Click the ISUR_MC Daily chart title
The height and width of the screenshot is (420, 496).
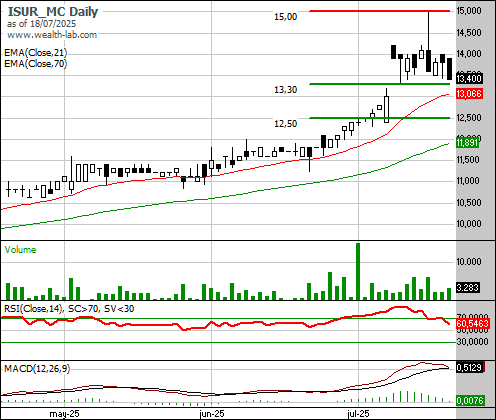click(x=53, y=12)
